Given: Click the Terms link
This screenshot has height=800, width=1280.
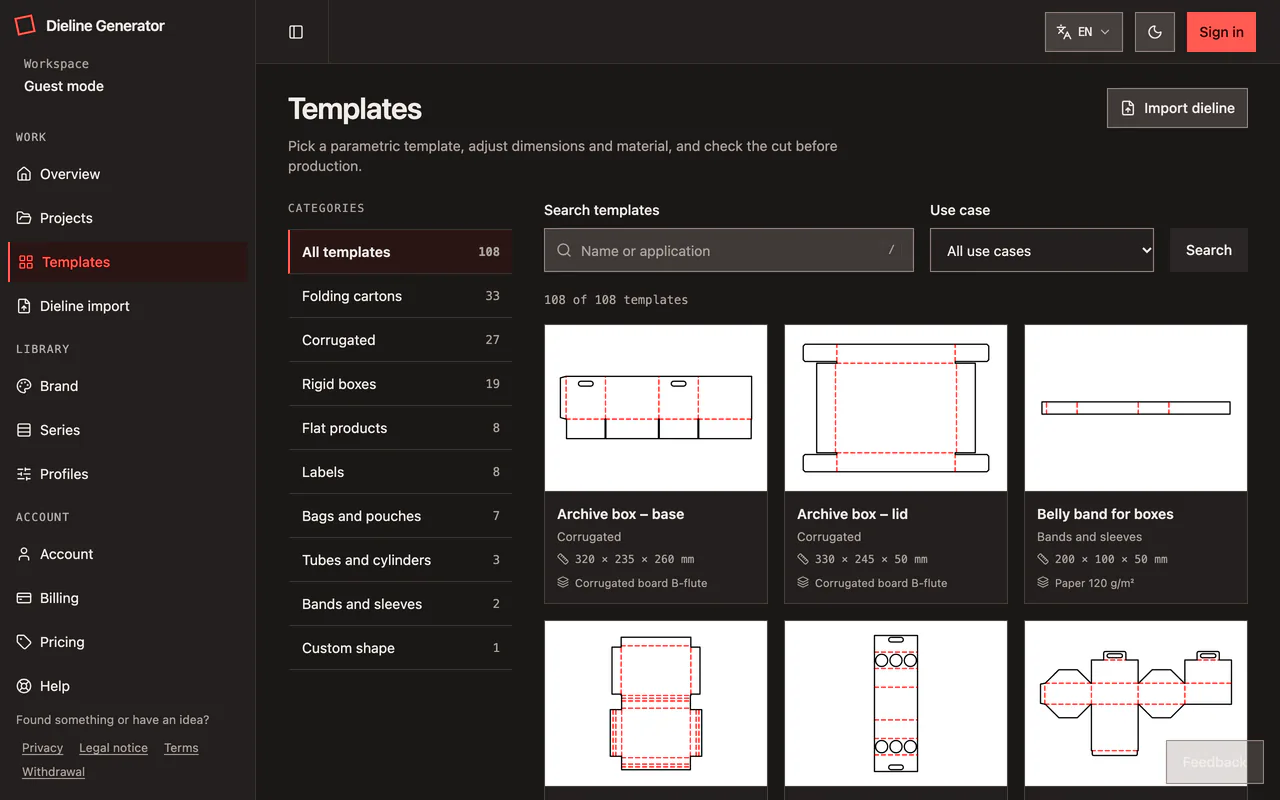Looking at the screenshot, I should pyautogui.click(x=181, y=748).
